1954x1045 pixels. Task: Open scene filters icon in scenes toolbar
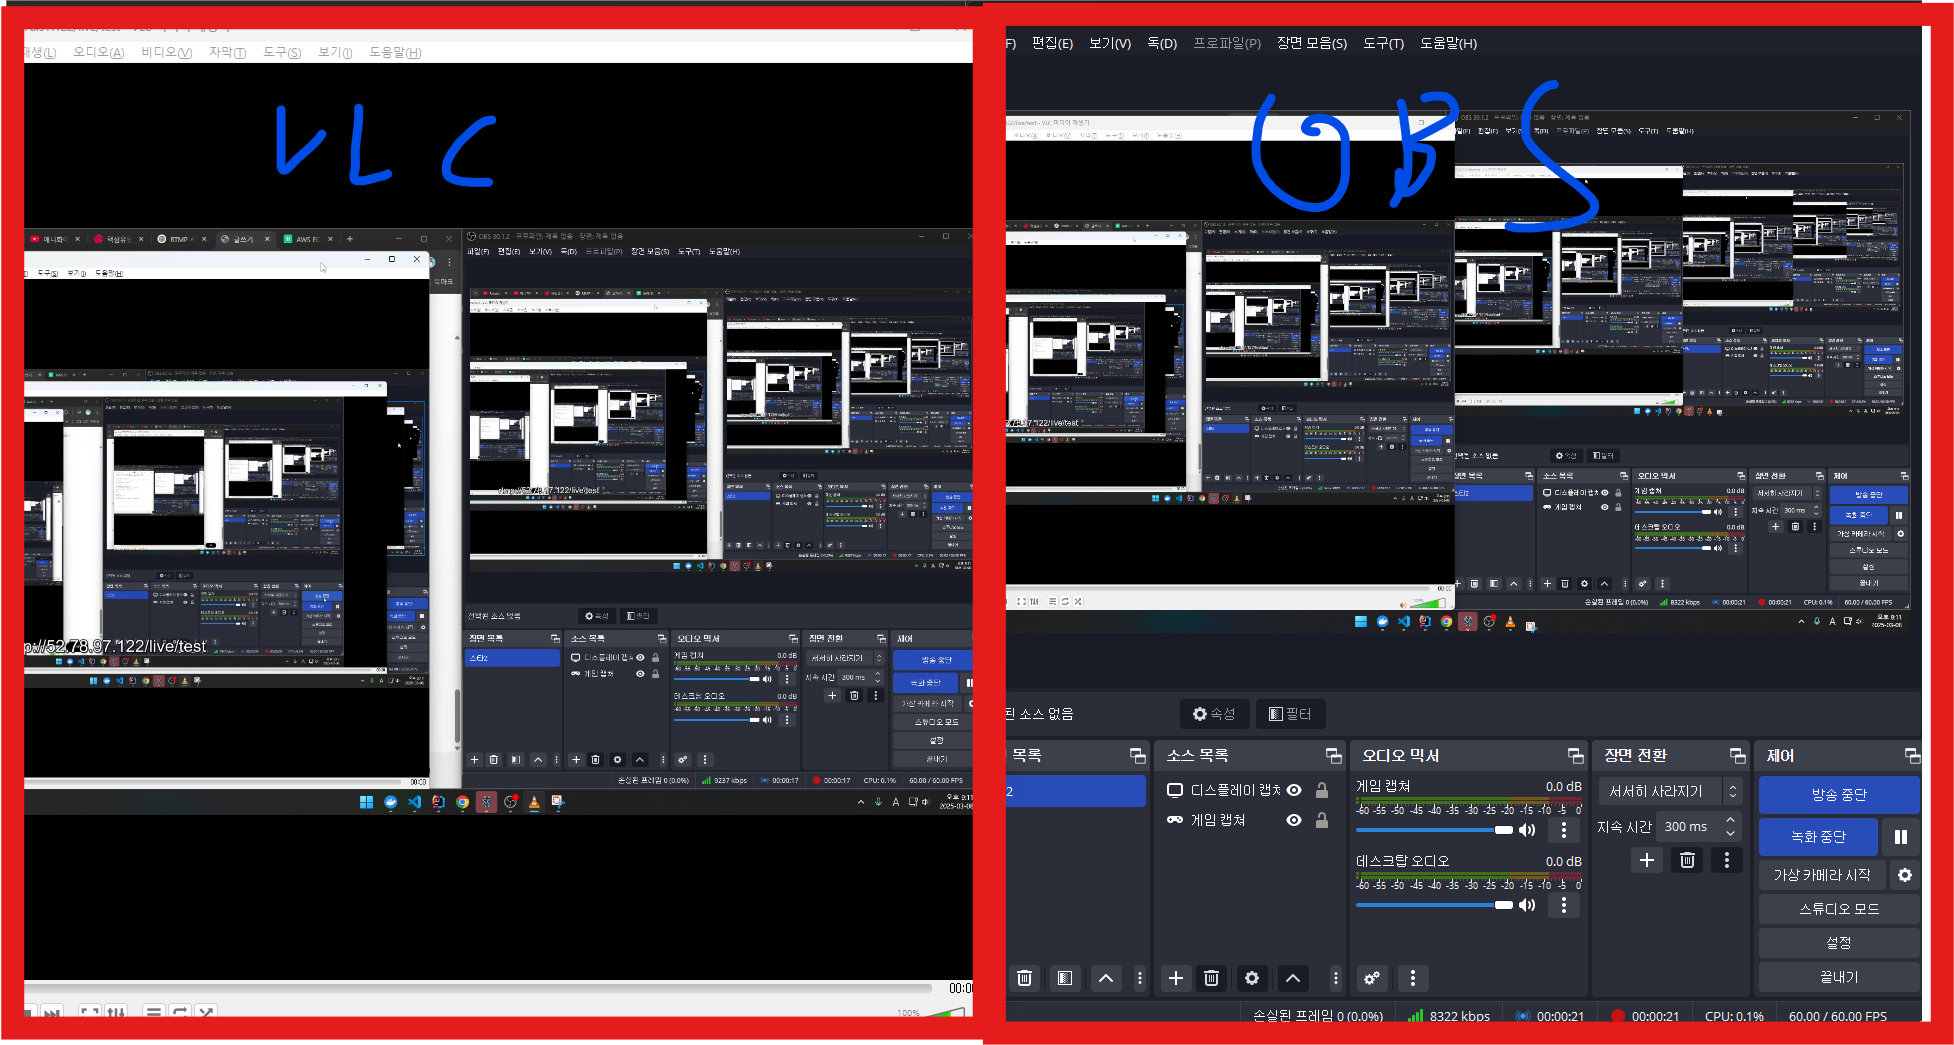pos(1065,978)
